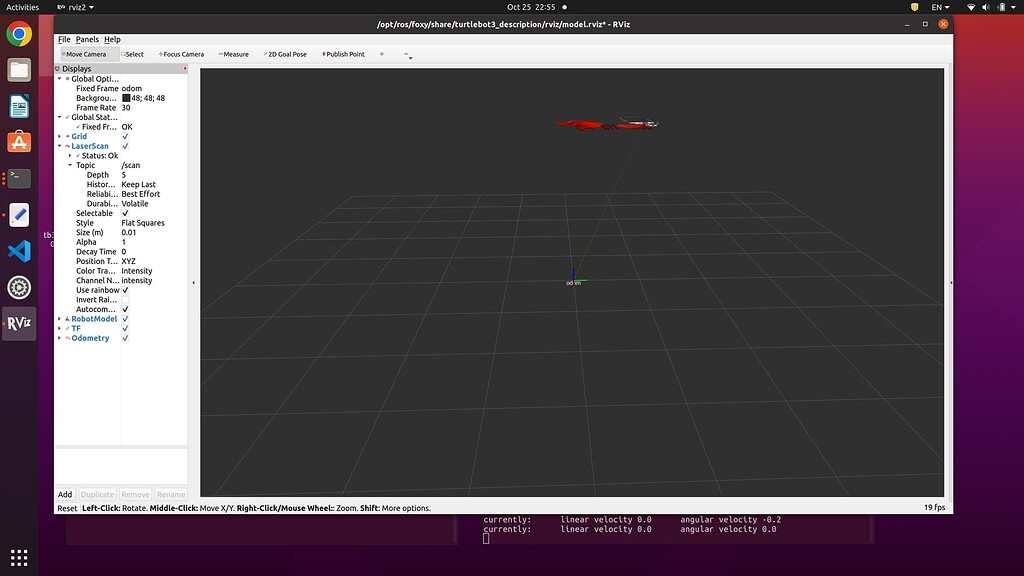Disable the Grid display checkbox
The height and width of the screenshot is (576, 1024).
click(x=125, y=136)
